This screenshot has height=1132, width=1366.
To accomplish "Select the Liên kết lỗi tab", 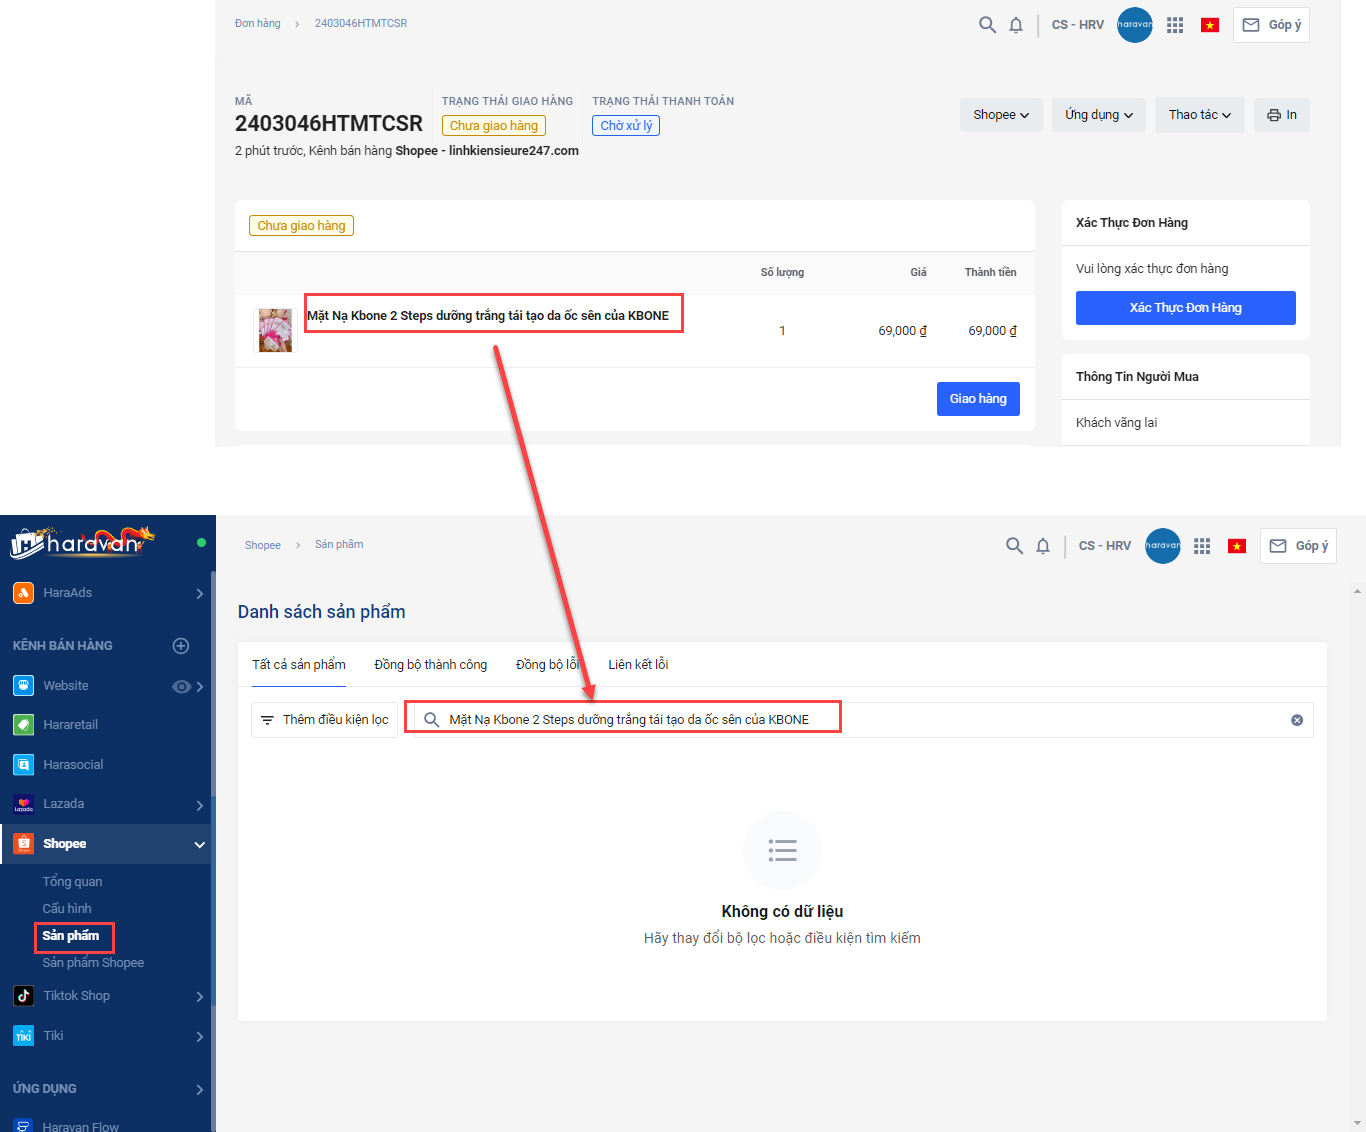I will 638,665.
